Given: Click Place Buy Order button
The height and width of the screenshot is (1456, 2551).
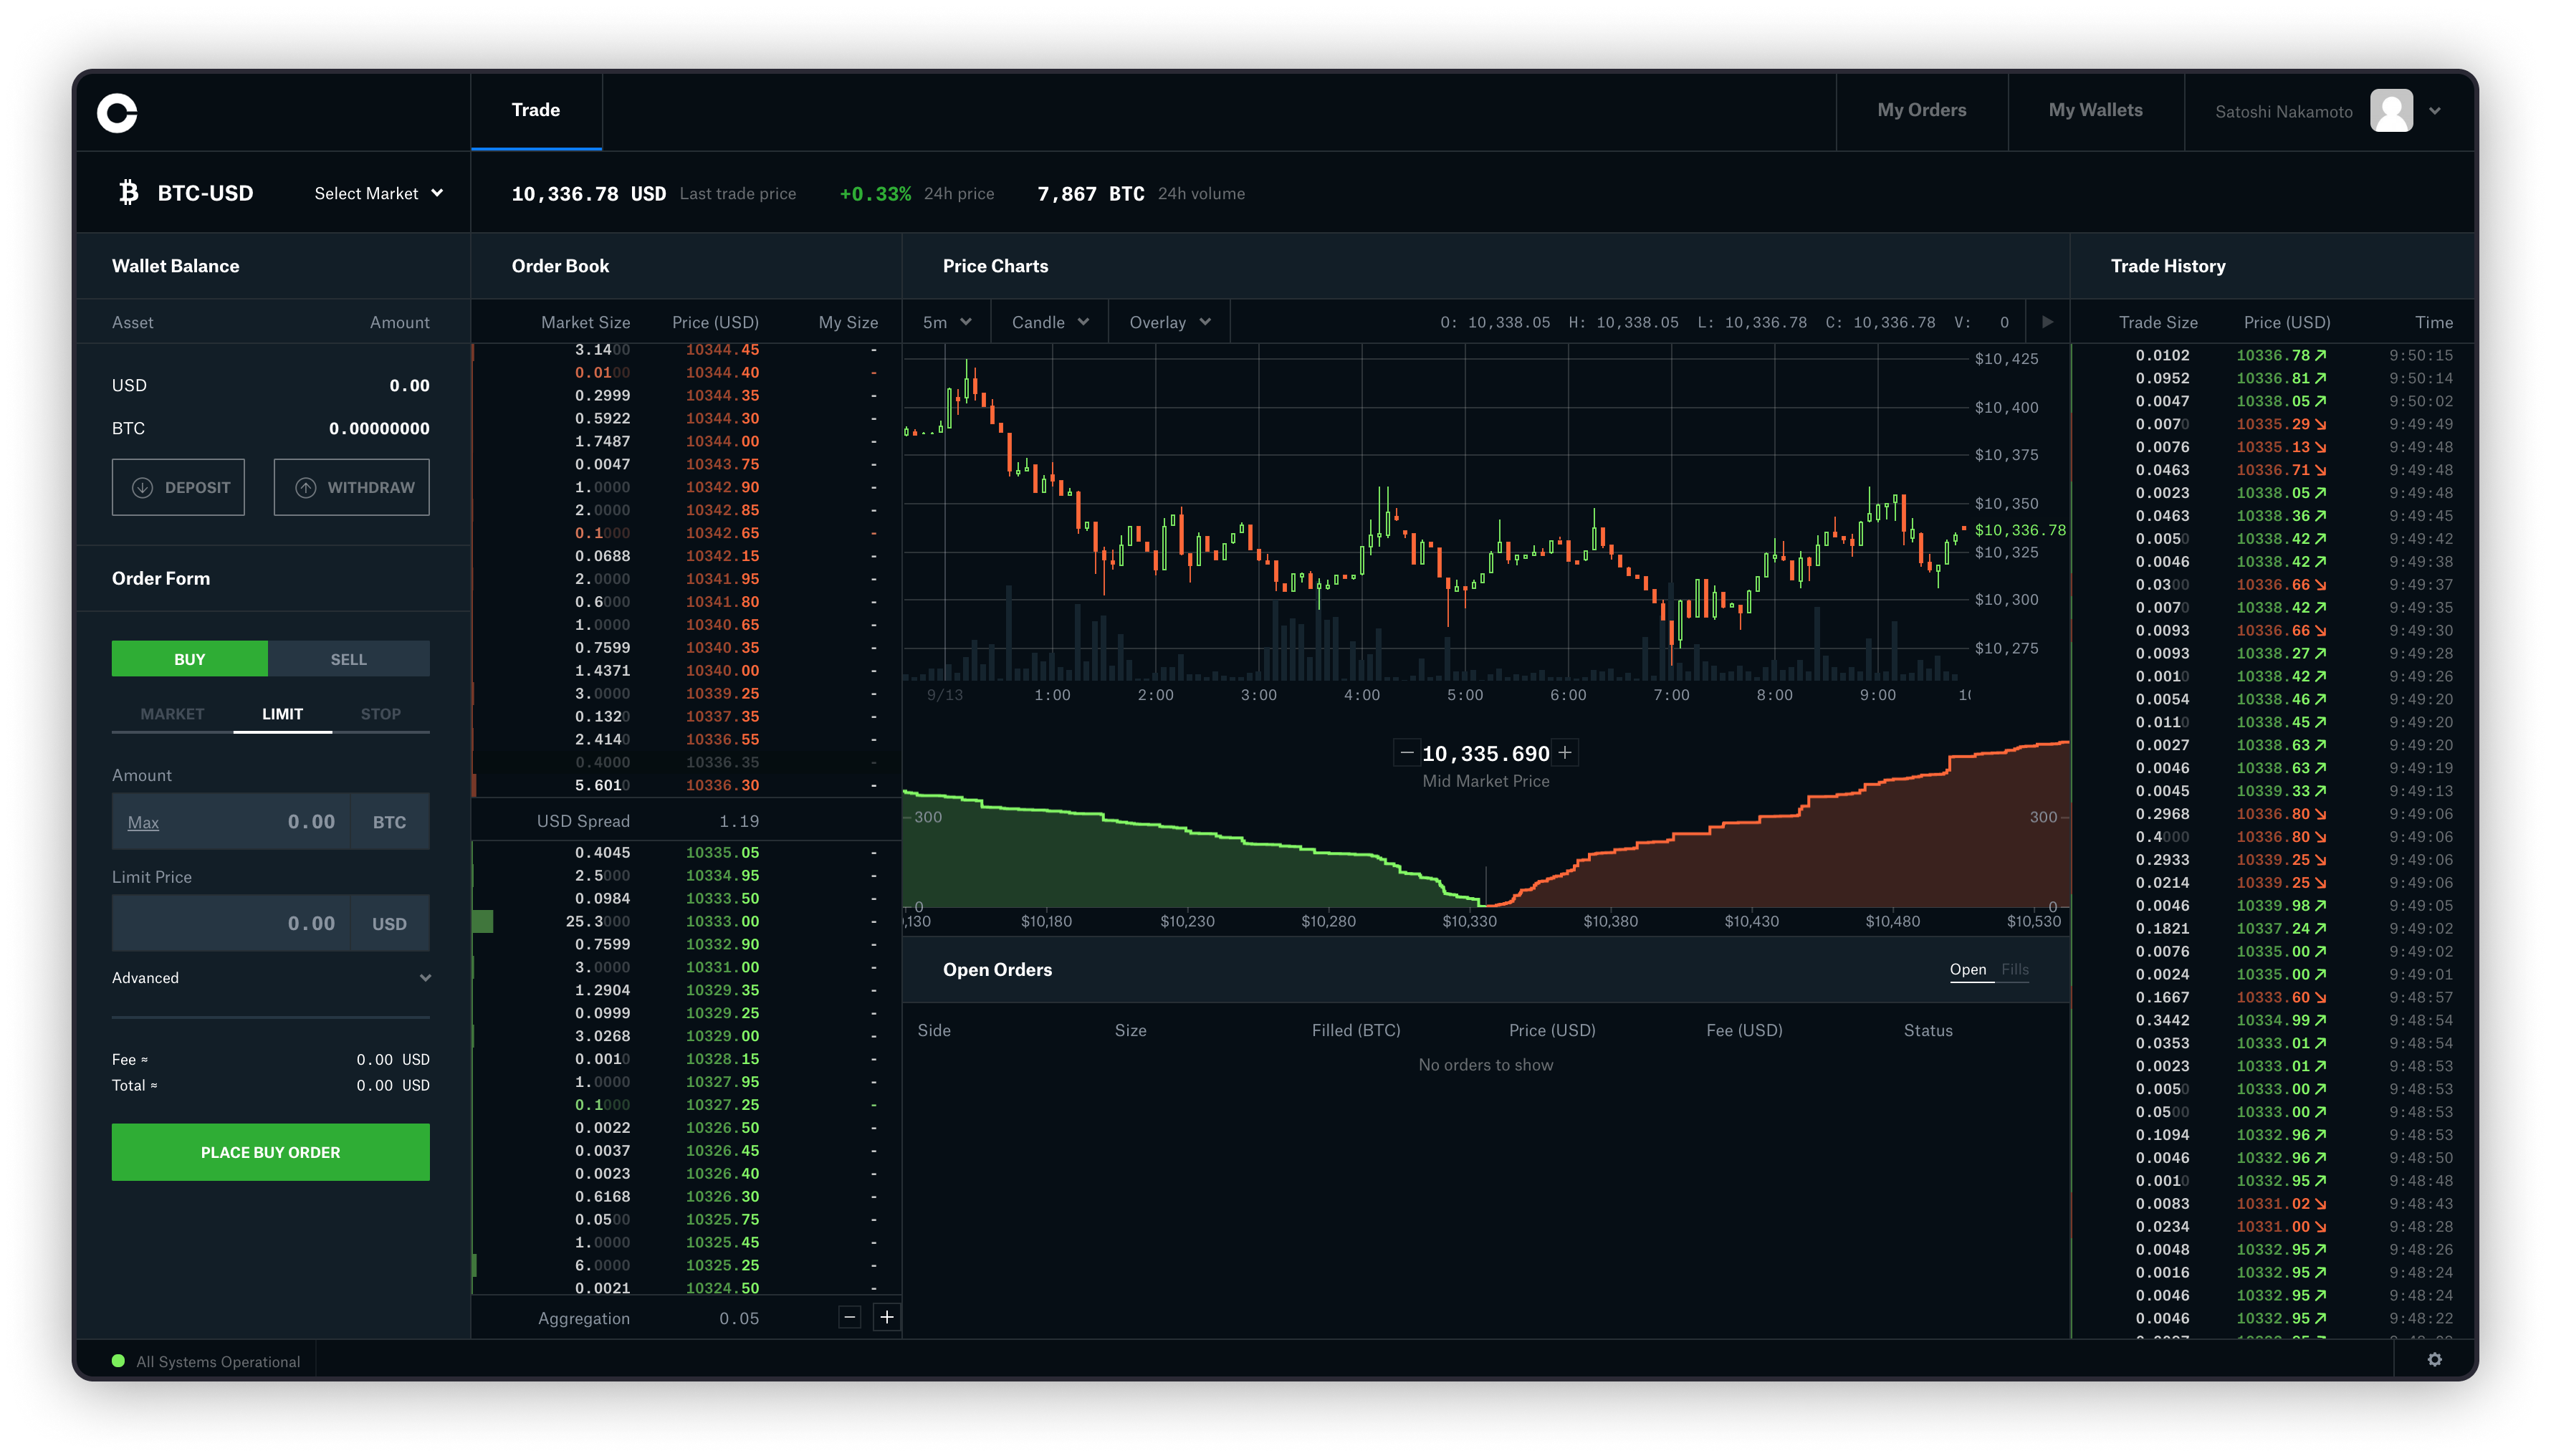Looking at the screenshot, I should pos(270,1151).
